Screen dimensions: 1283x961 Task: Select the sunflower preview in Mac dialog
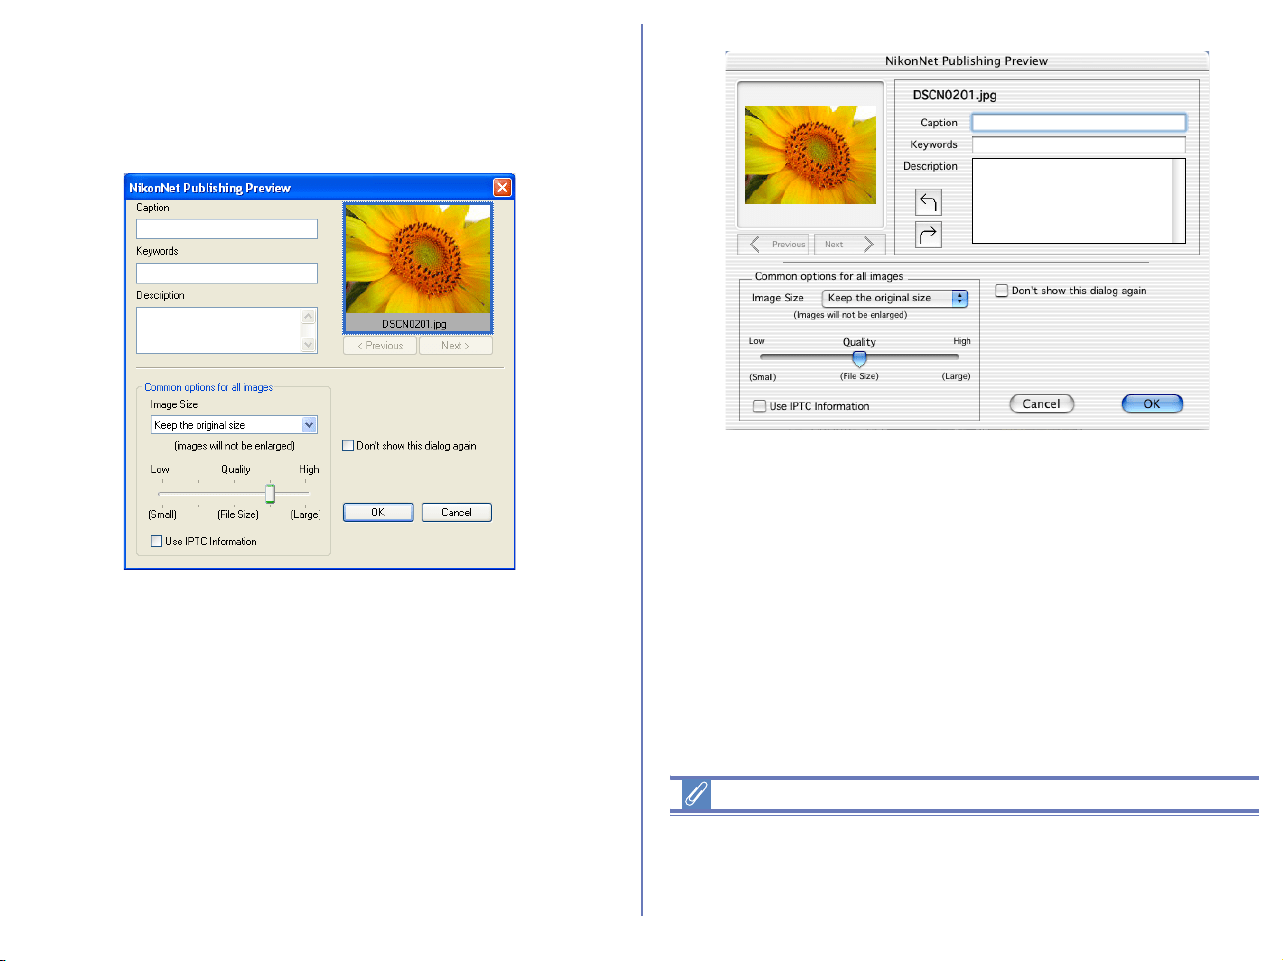coord(810,155)
